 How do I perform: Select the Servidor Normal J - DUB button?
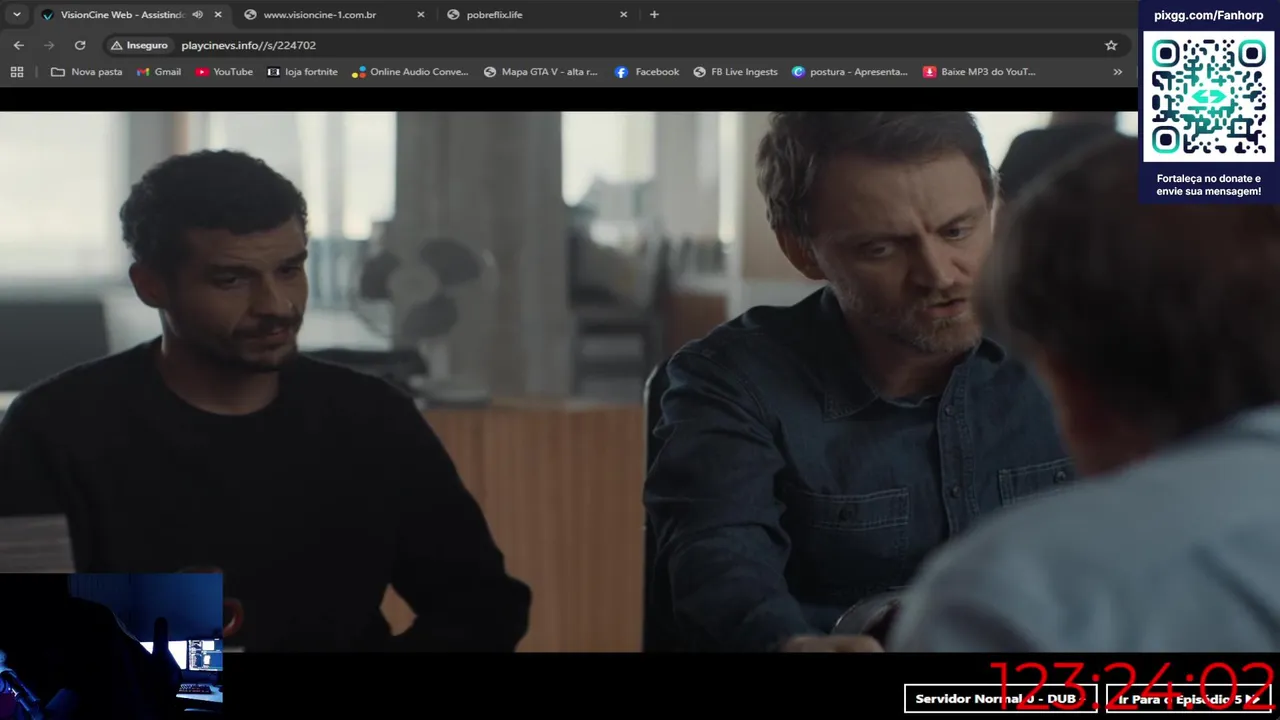click(x=1000, y=699)
